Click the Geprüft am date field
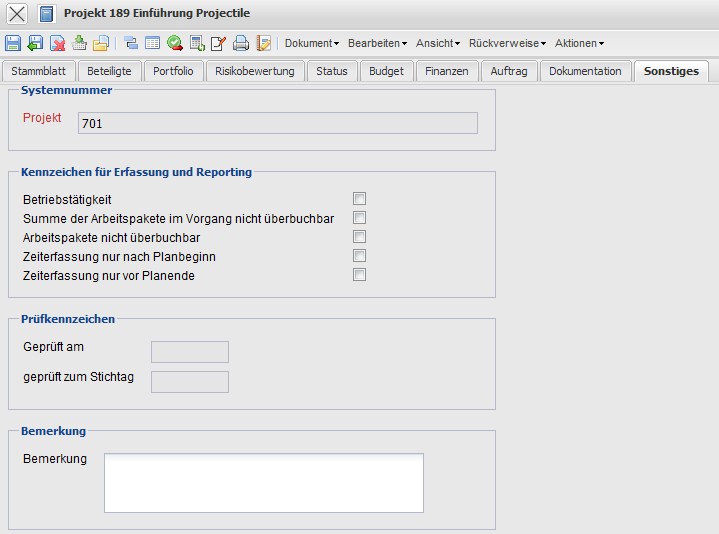719x534 pixels. [x=189, y=352]
